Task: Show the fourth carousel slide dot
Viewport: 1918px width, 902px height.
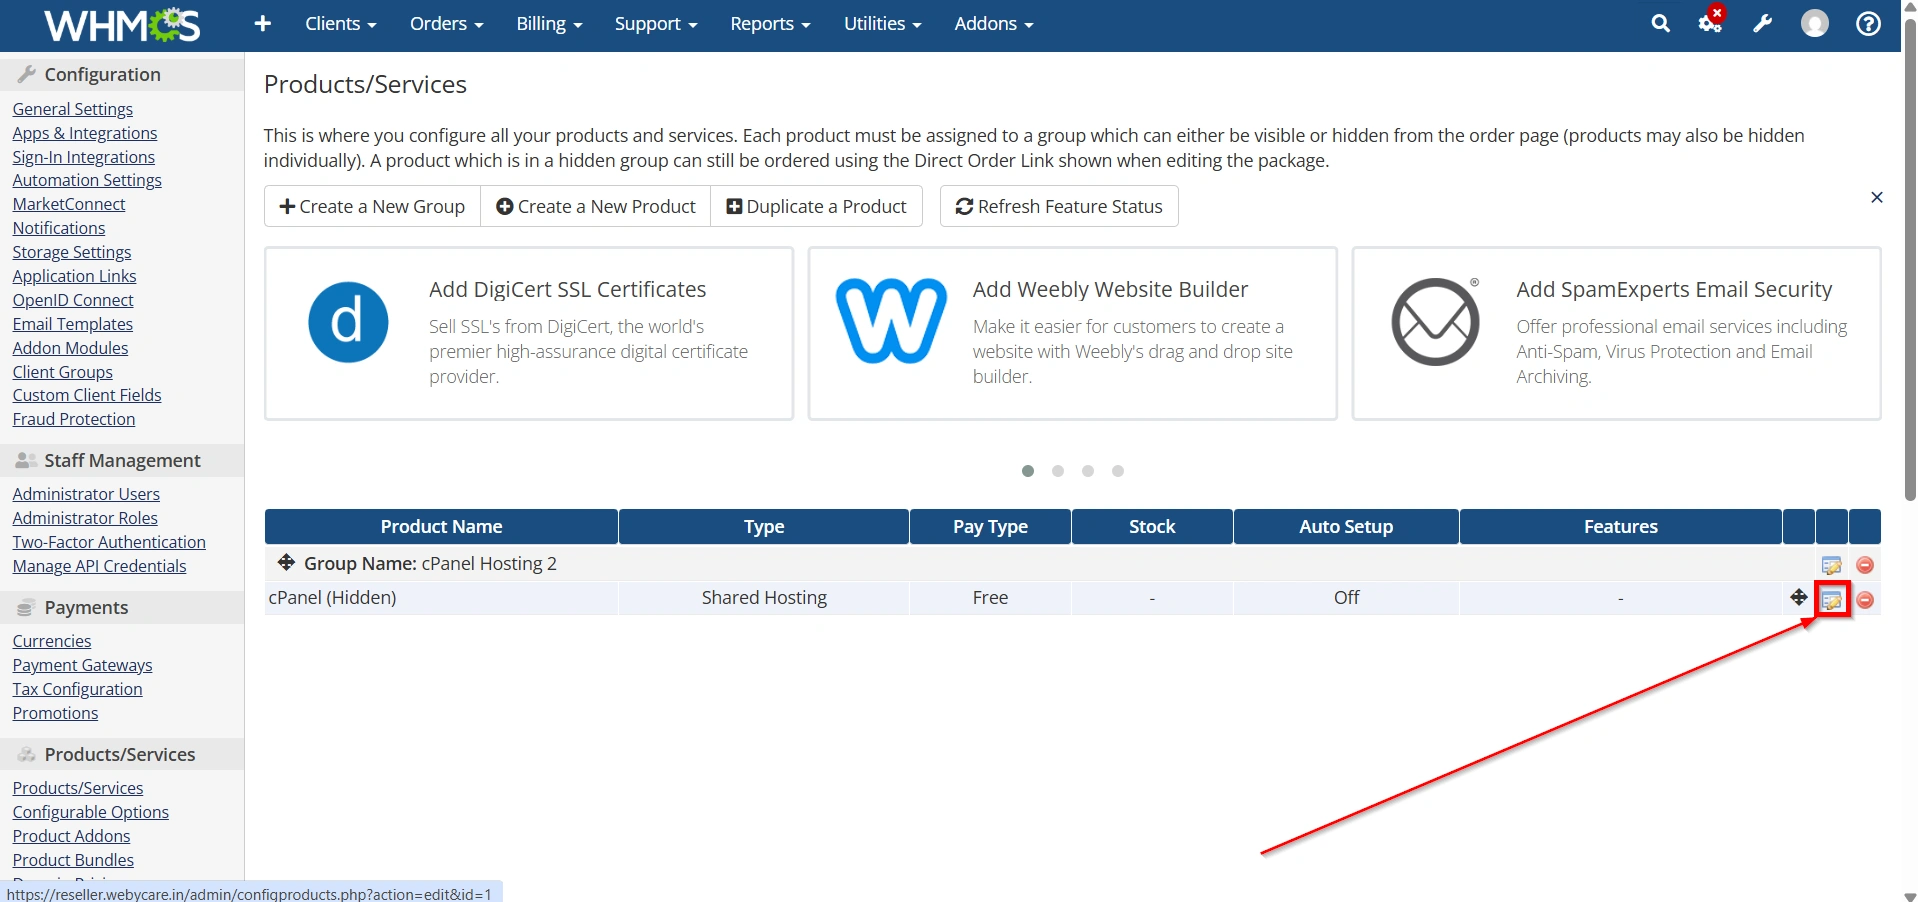Action: click(x=1118, y=471)
